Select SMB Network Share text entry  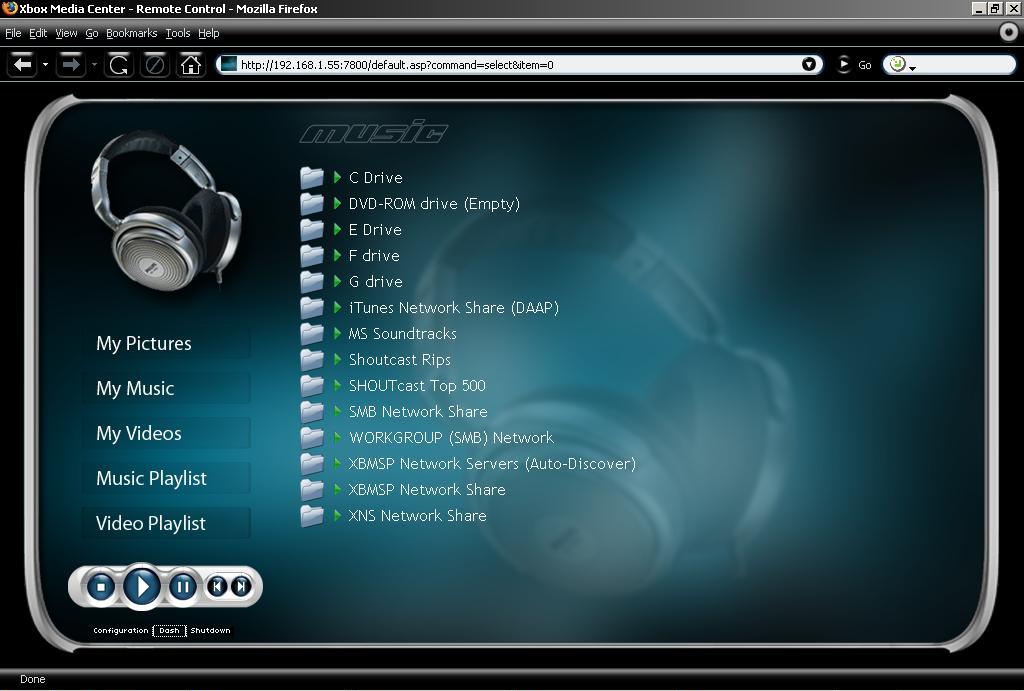pyautogui.click(x=418, y=411)
